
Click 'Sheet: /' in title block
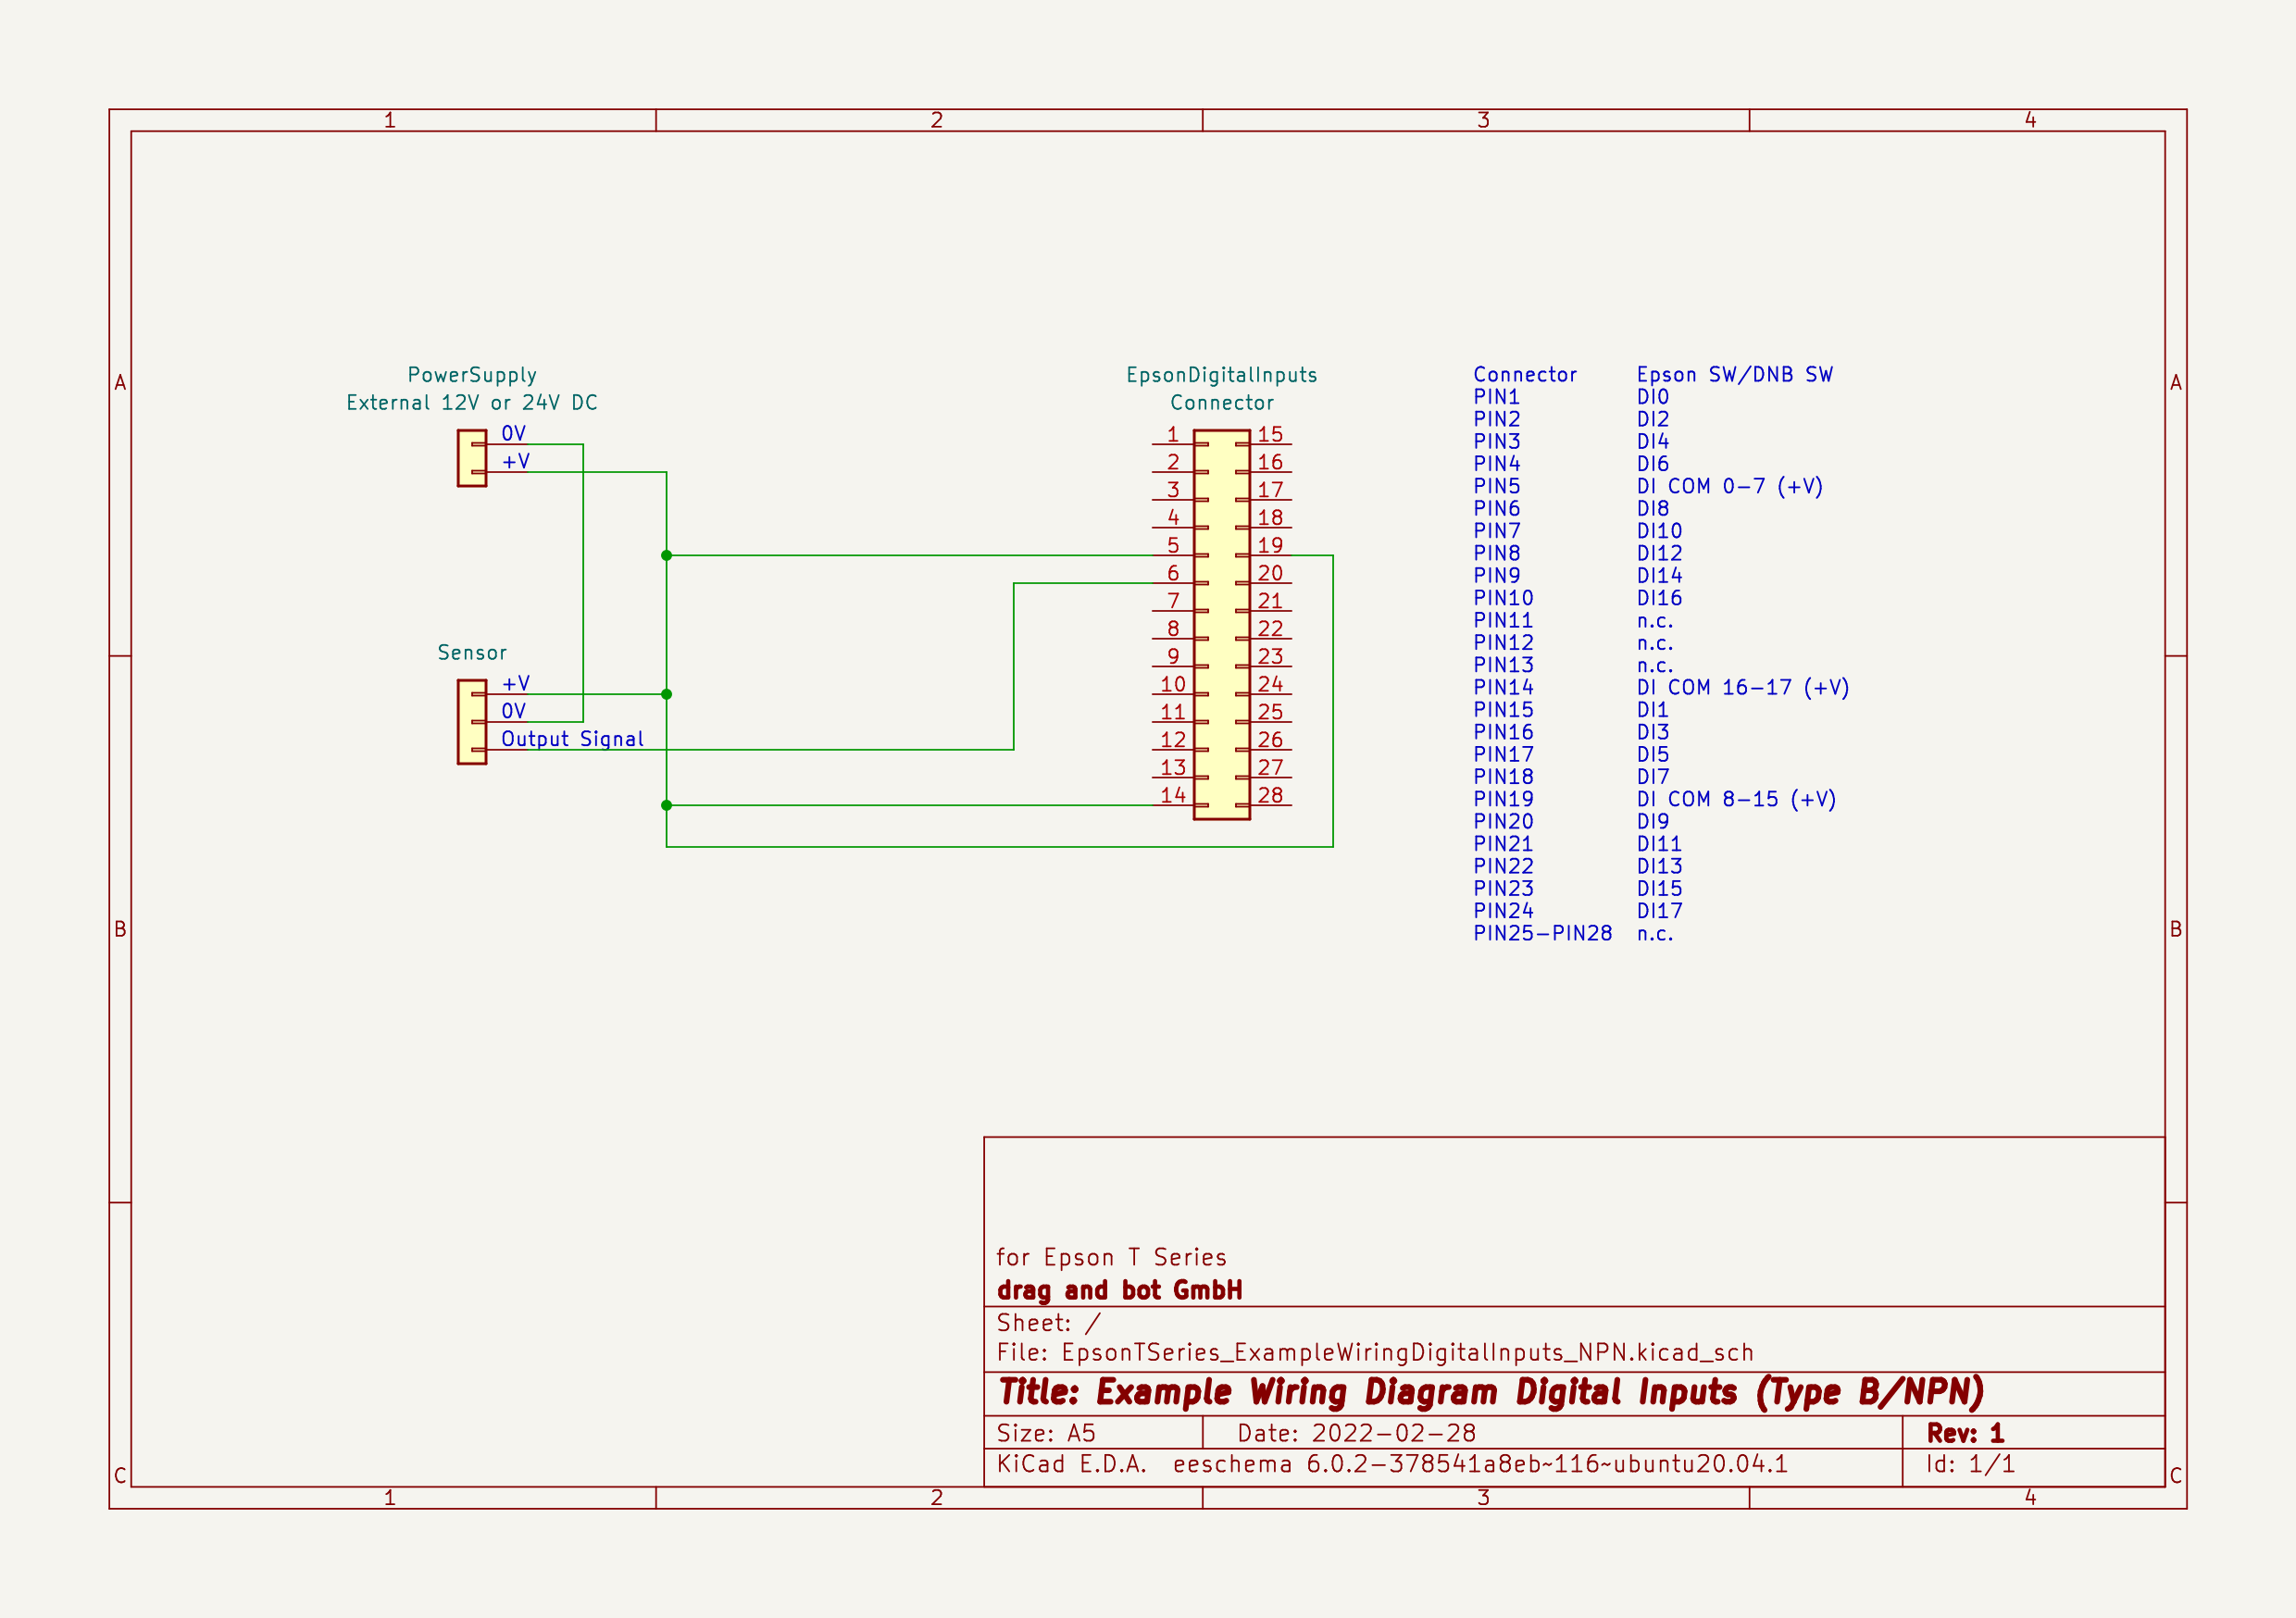(x=1049, y=1323)
